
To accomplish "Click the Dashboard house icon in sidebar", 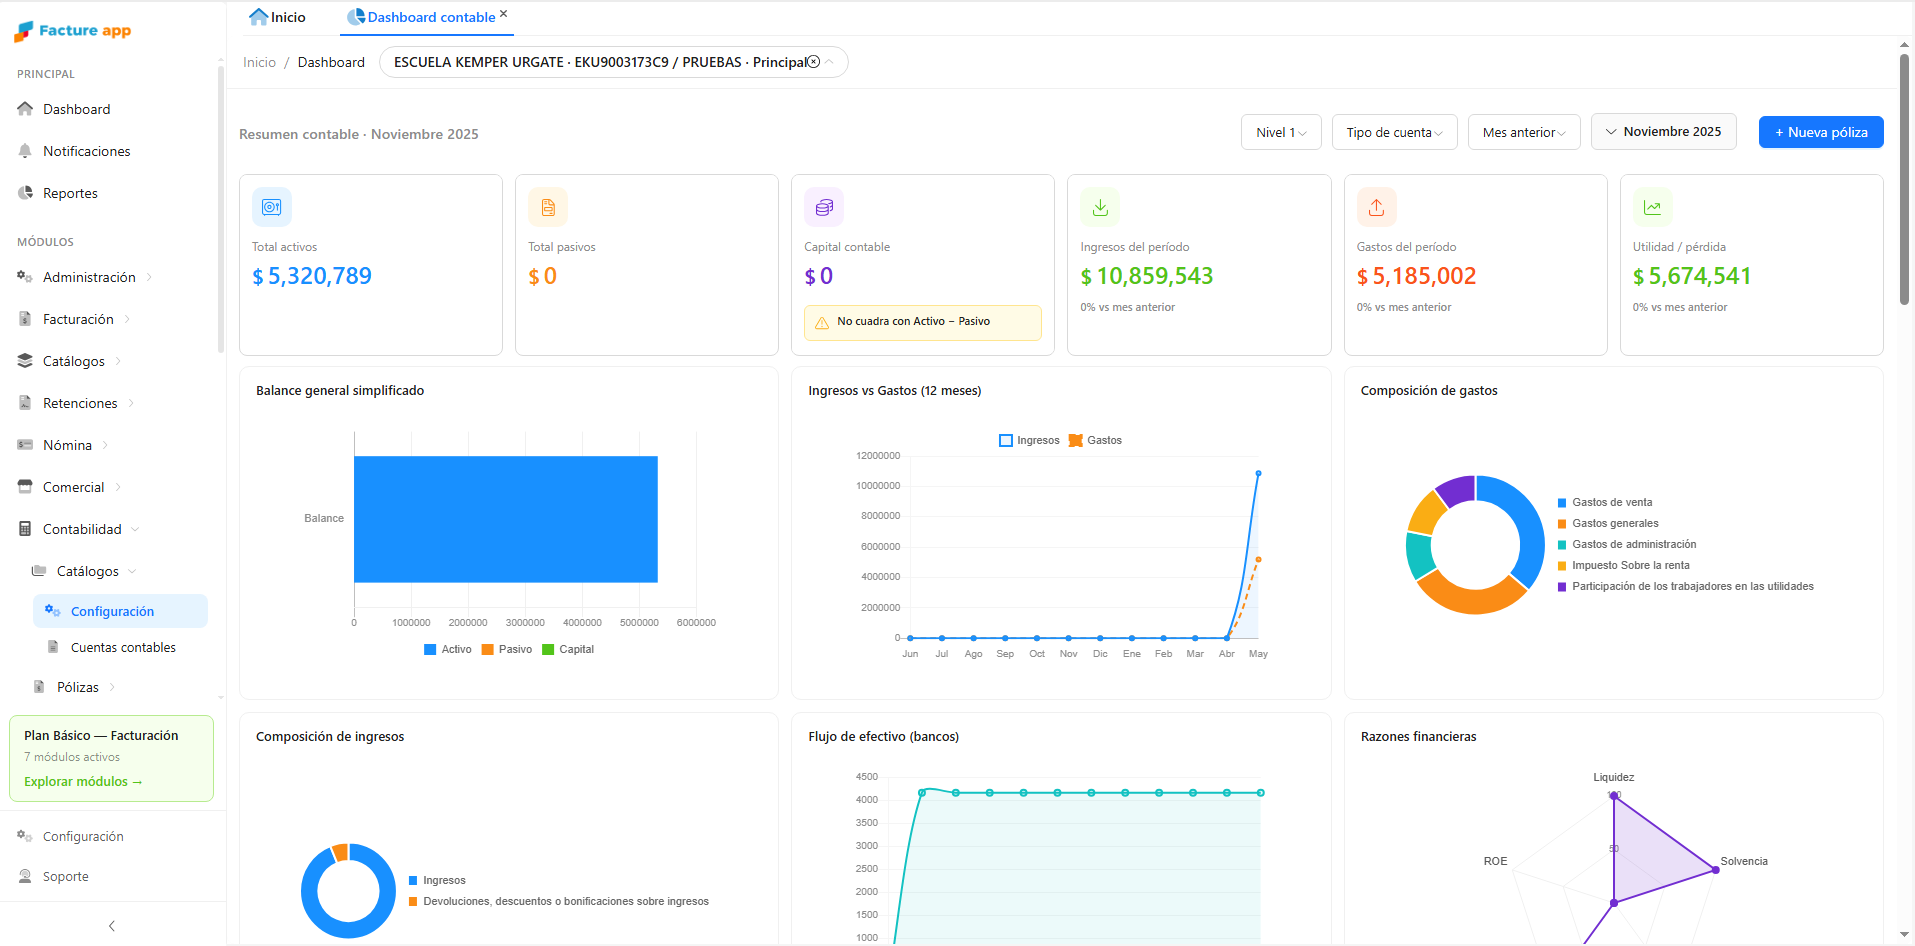I will 25,109.
